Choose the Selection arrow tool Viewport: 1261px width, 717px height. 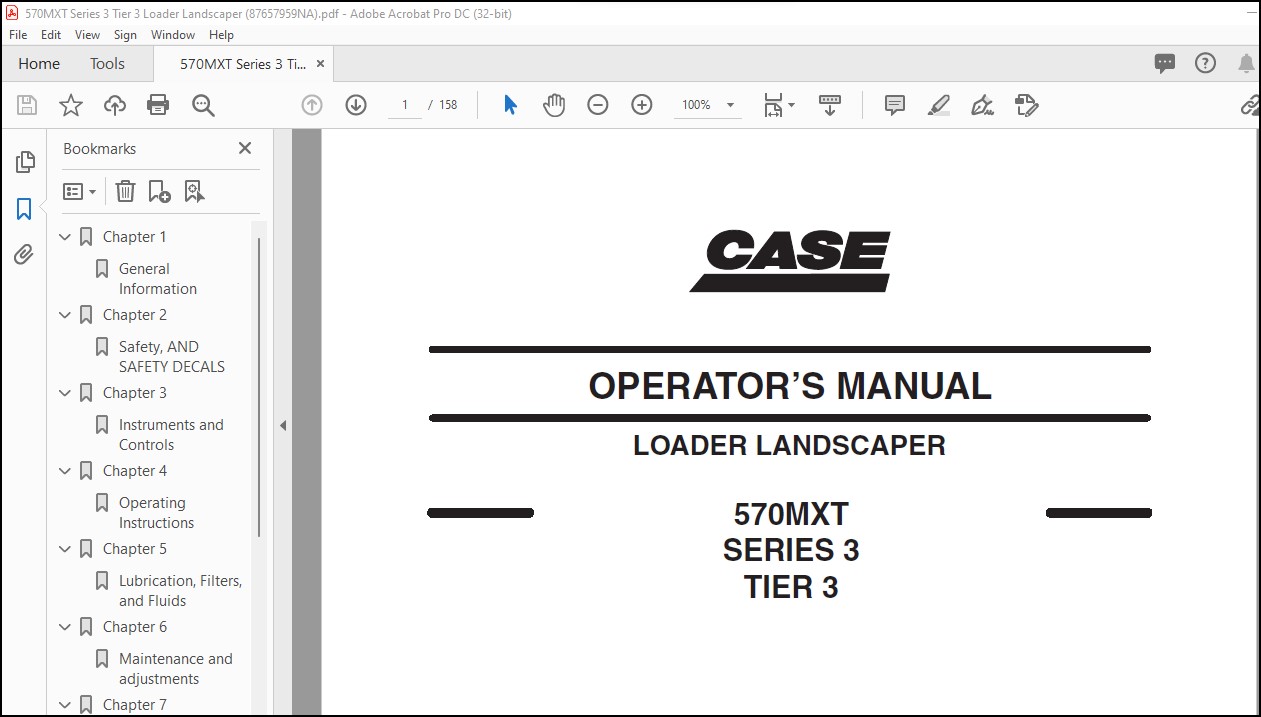[x=510, y=105]
